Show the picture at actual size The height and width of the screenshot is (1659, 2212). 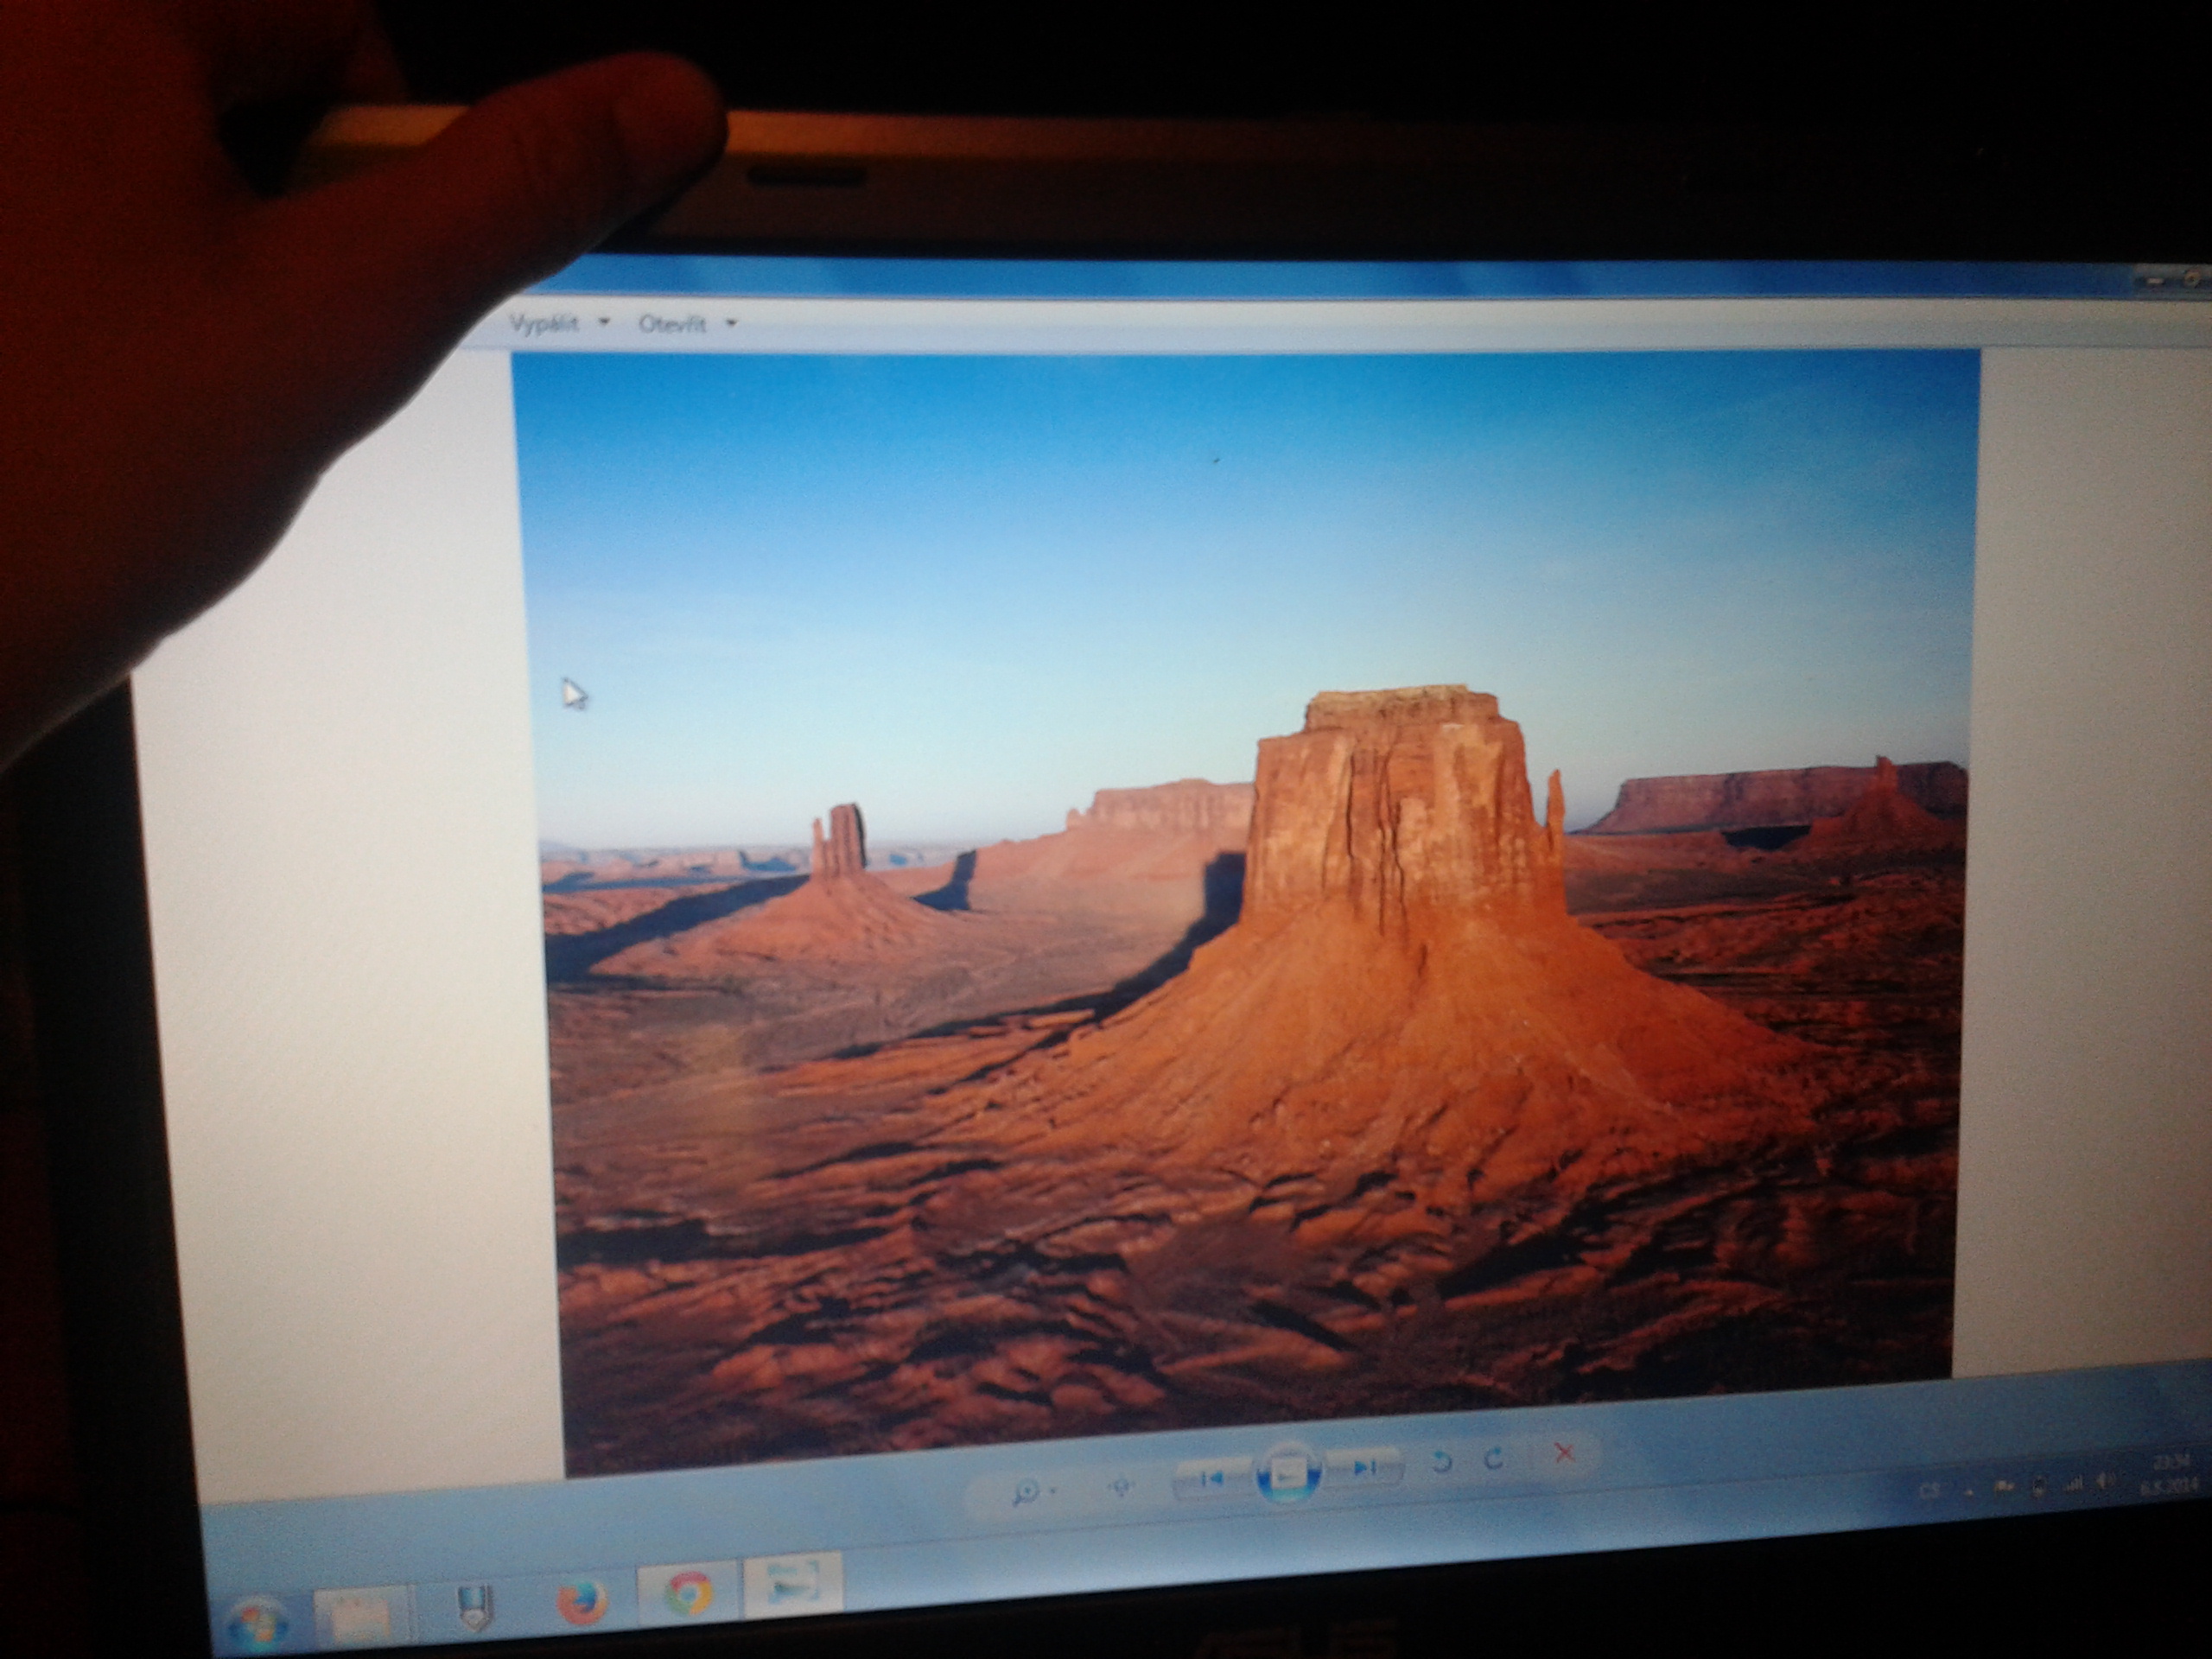1122,1487
